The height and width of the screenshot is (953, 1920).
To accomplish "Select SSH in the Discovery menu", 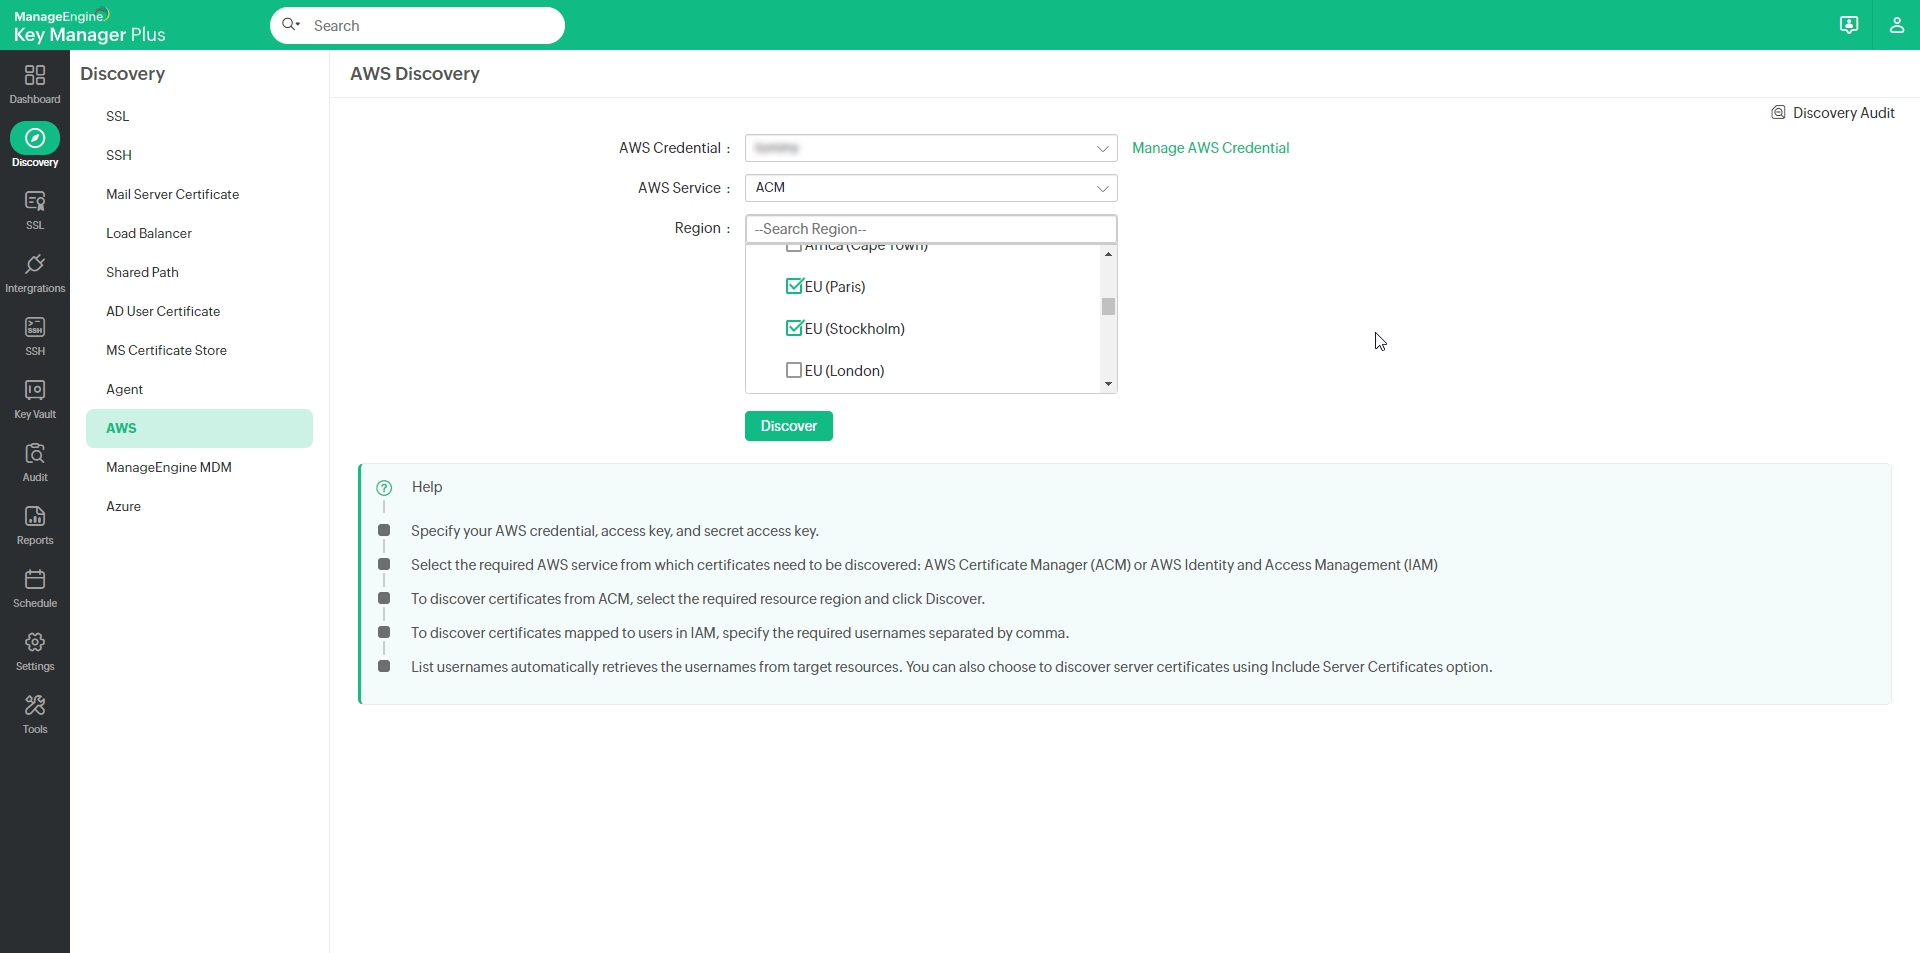I will tap(119, 155).
